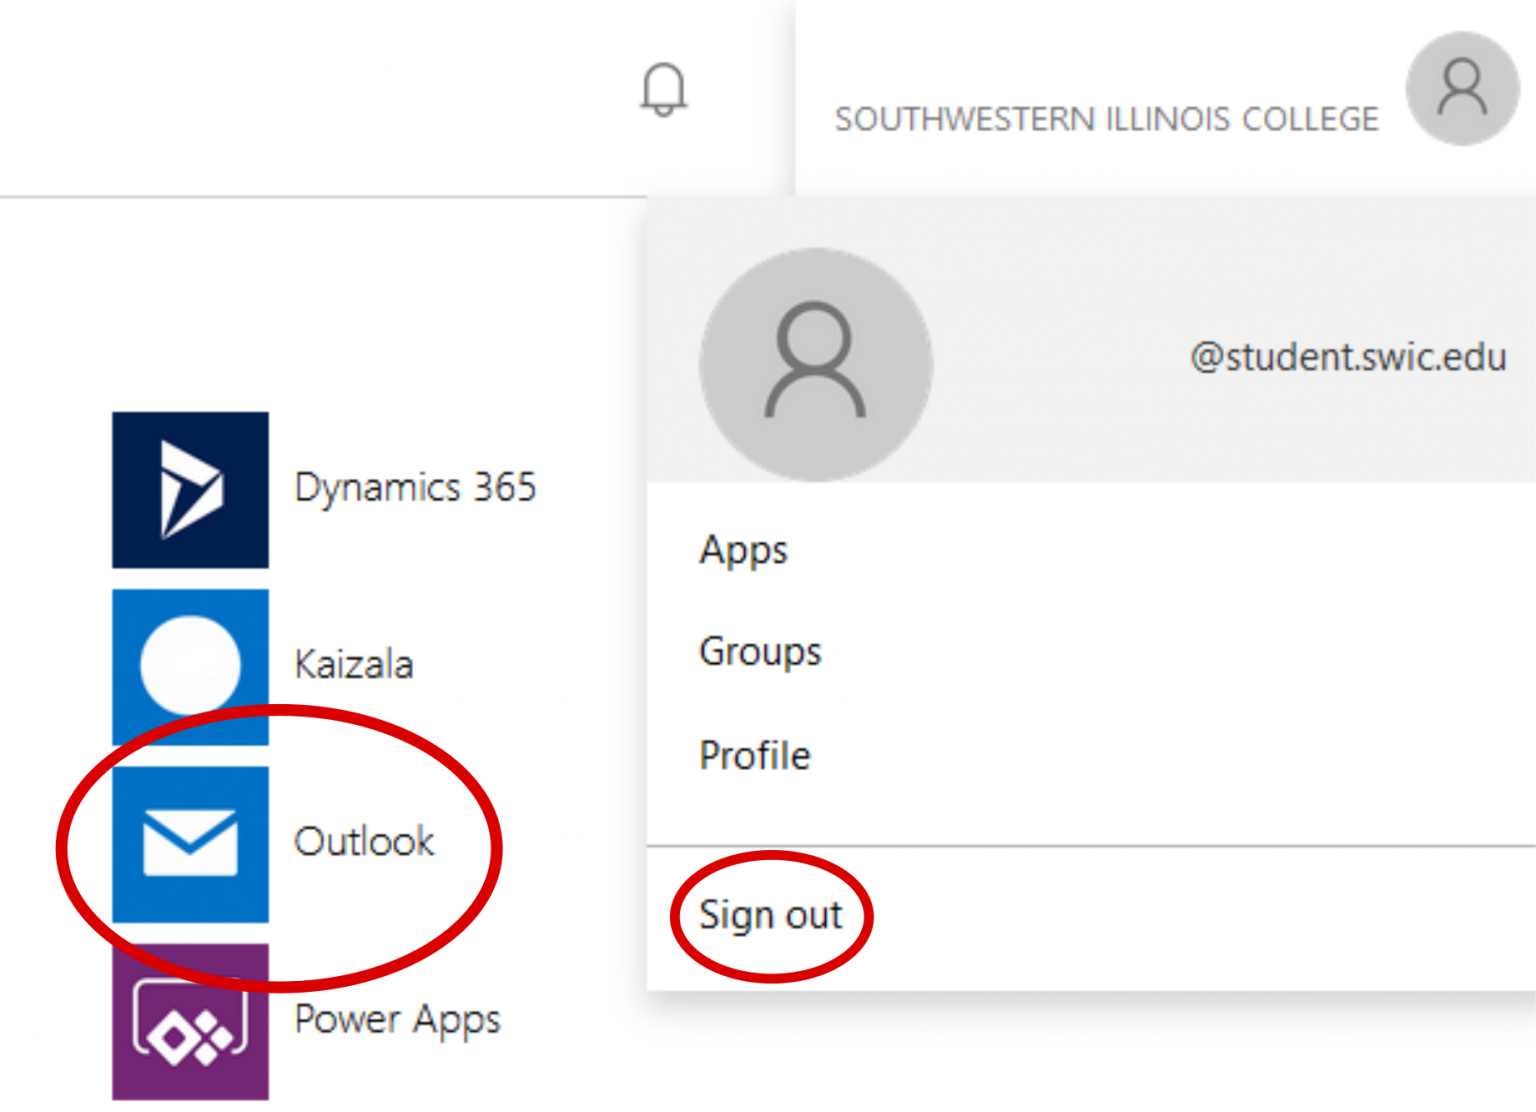Click the Sign out link circled in red
This screenshot has height=1112, width=1536.
pyautogui.click(x=771, y=914)
